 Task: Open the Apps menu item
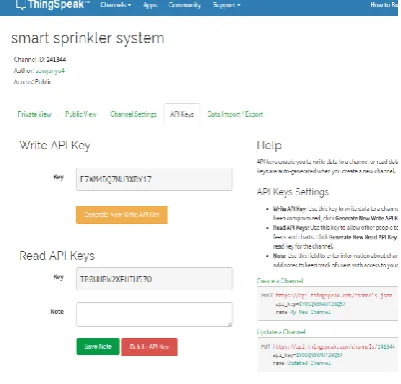tap(150, 5)
